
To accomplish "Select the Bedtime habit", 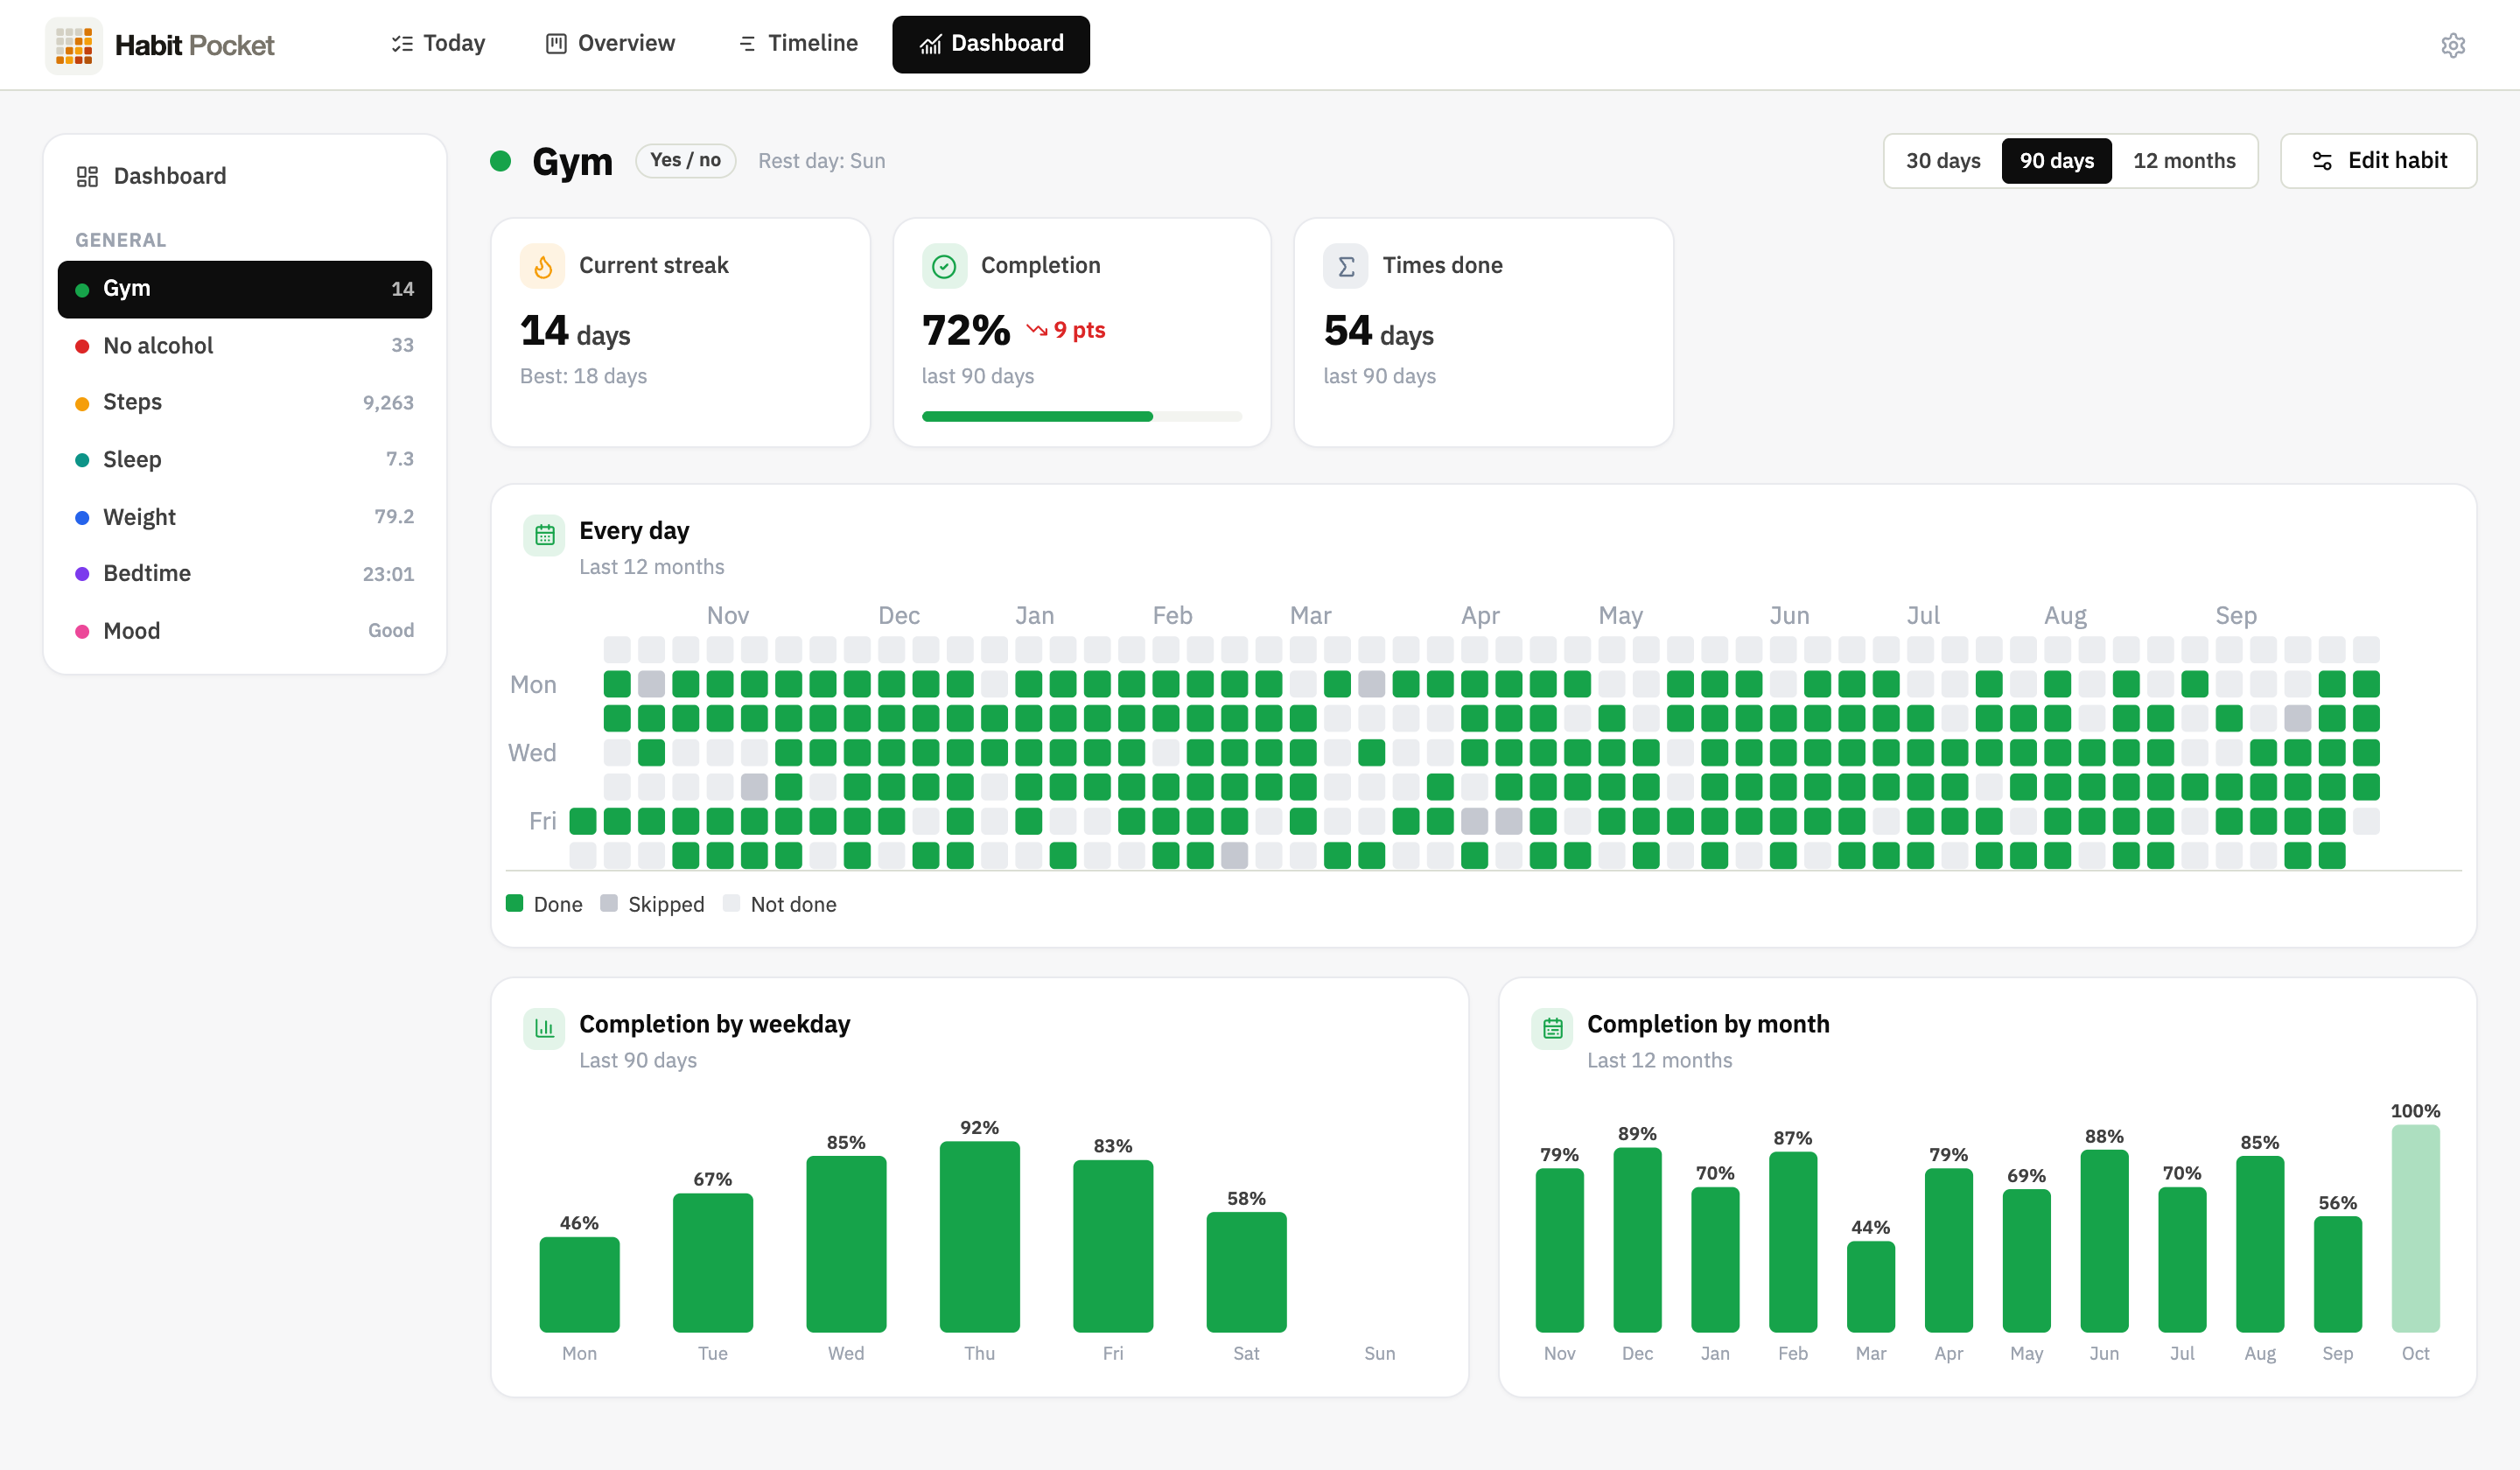I will tap(245, 574).
